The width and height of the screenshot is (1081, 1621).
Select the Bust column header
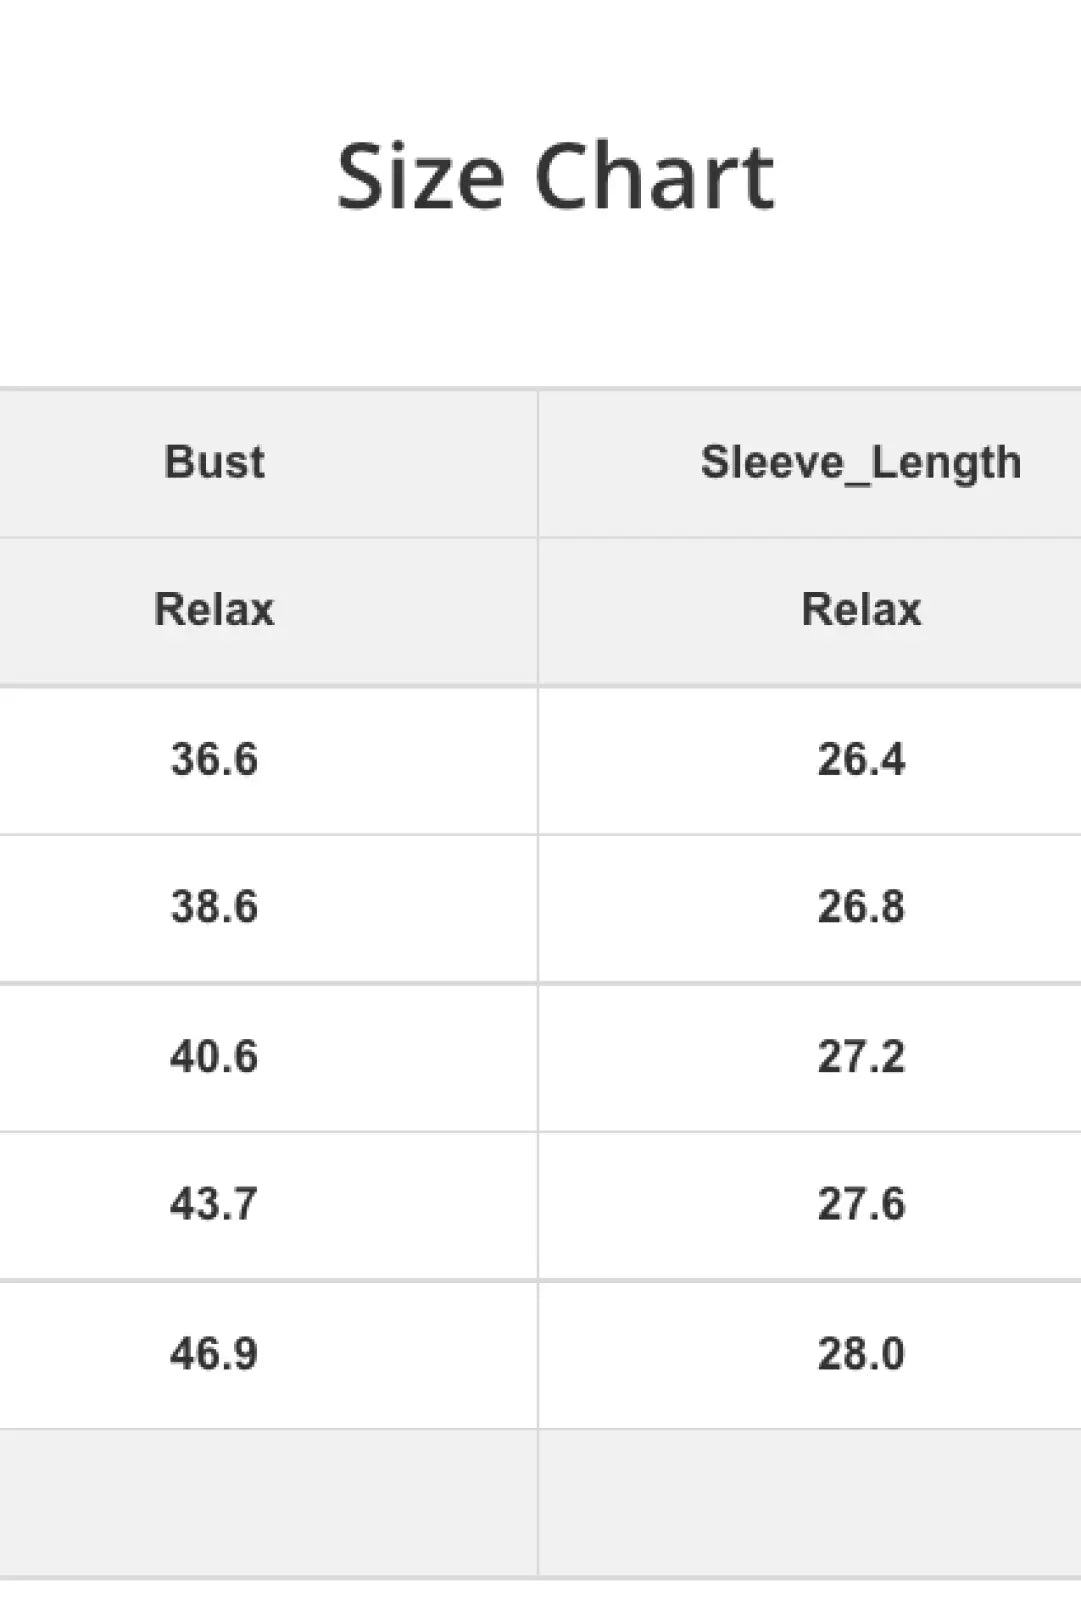point(214,462)
